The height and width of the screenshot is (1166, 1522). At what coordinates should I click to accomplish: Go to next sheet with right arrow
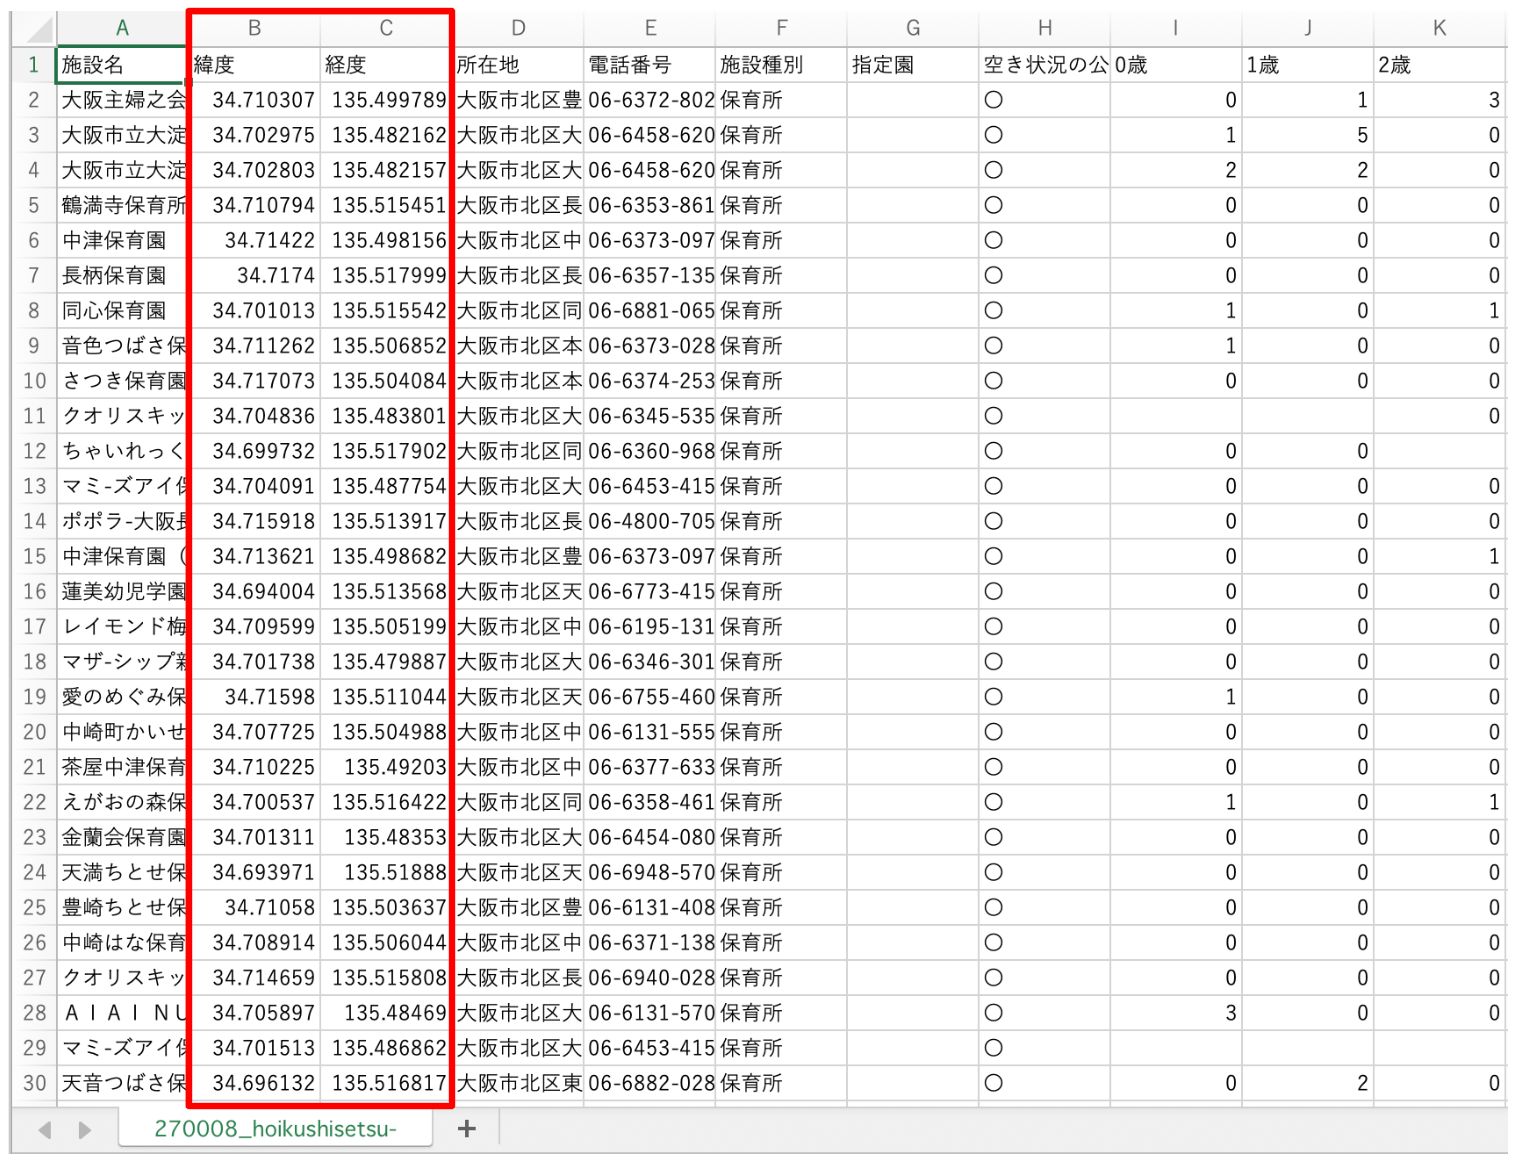pyautogui.click(x=85, y=1130)
